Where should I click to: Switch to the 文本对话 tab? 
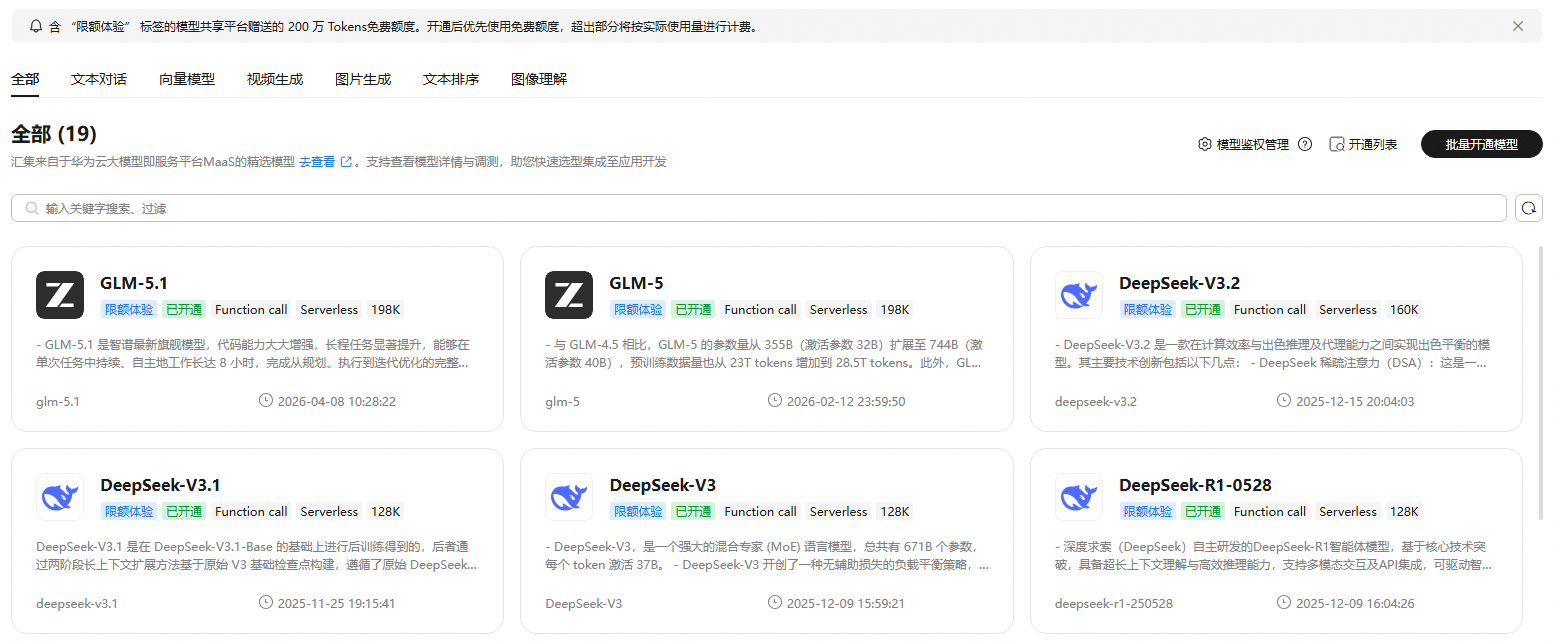[x=99, y=79]
